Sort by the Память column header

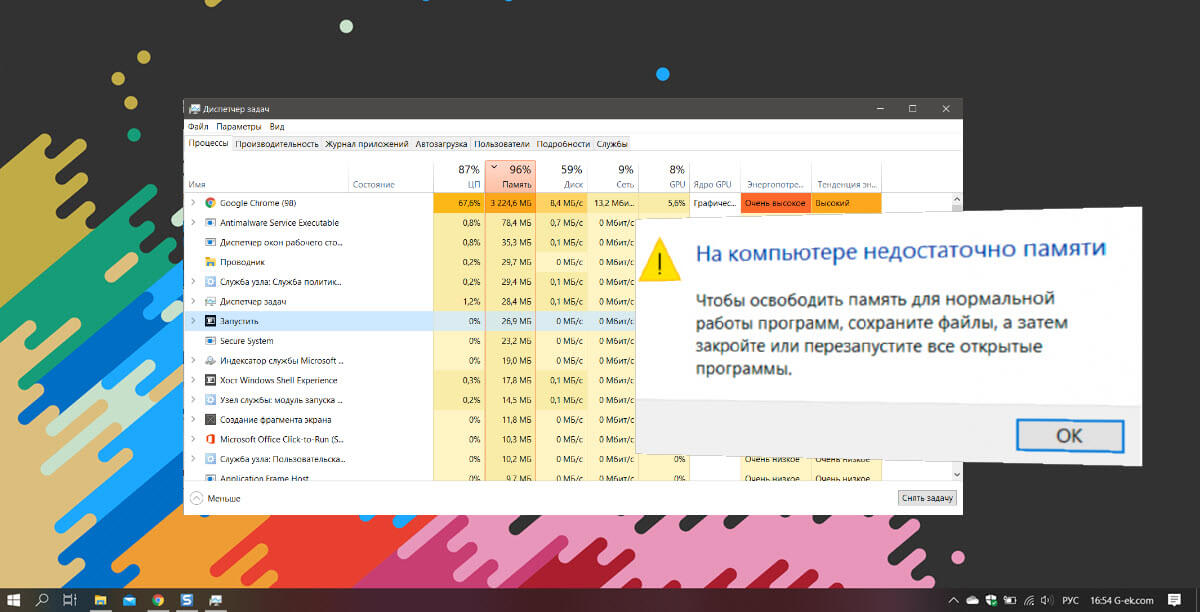510,176
